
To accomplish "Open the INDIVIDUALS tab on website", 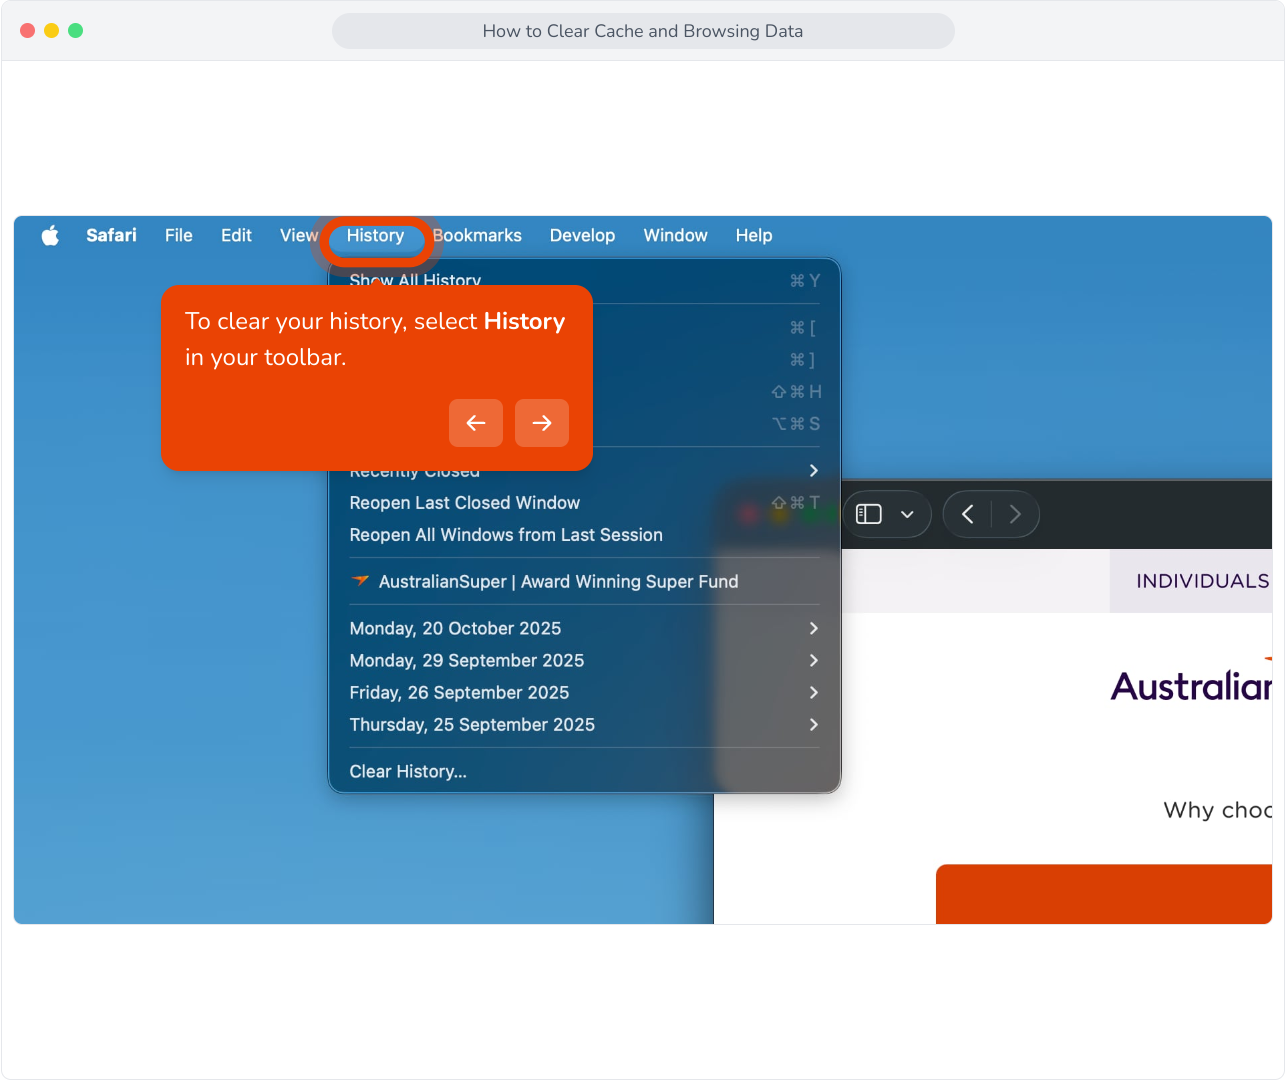I will 1202,581.
